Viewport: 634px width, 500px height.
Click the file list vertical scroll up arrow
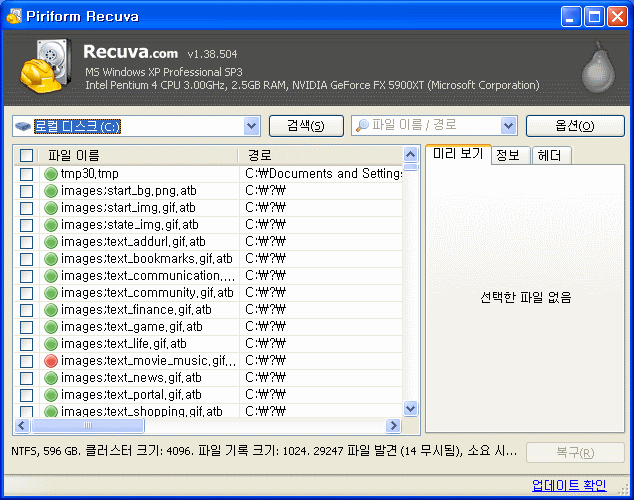(x=410, y=154)
